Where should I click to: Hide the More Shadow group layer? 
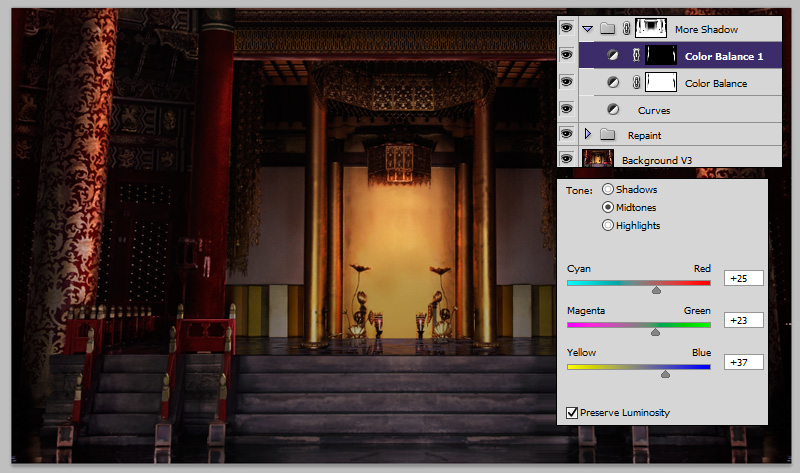pyautogui.click(x=566, y=28)
